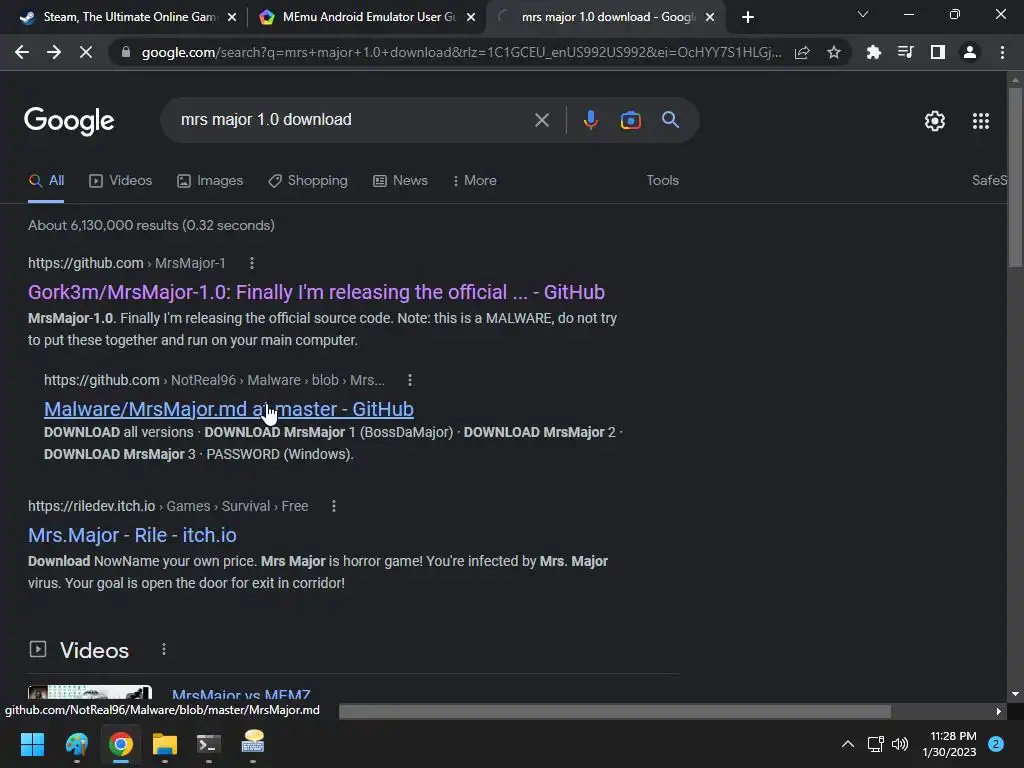This screenshot has width=1024, height=768.
Task: Select the All results tab
Action: click(x=46, y=181)
